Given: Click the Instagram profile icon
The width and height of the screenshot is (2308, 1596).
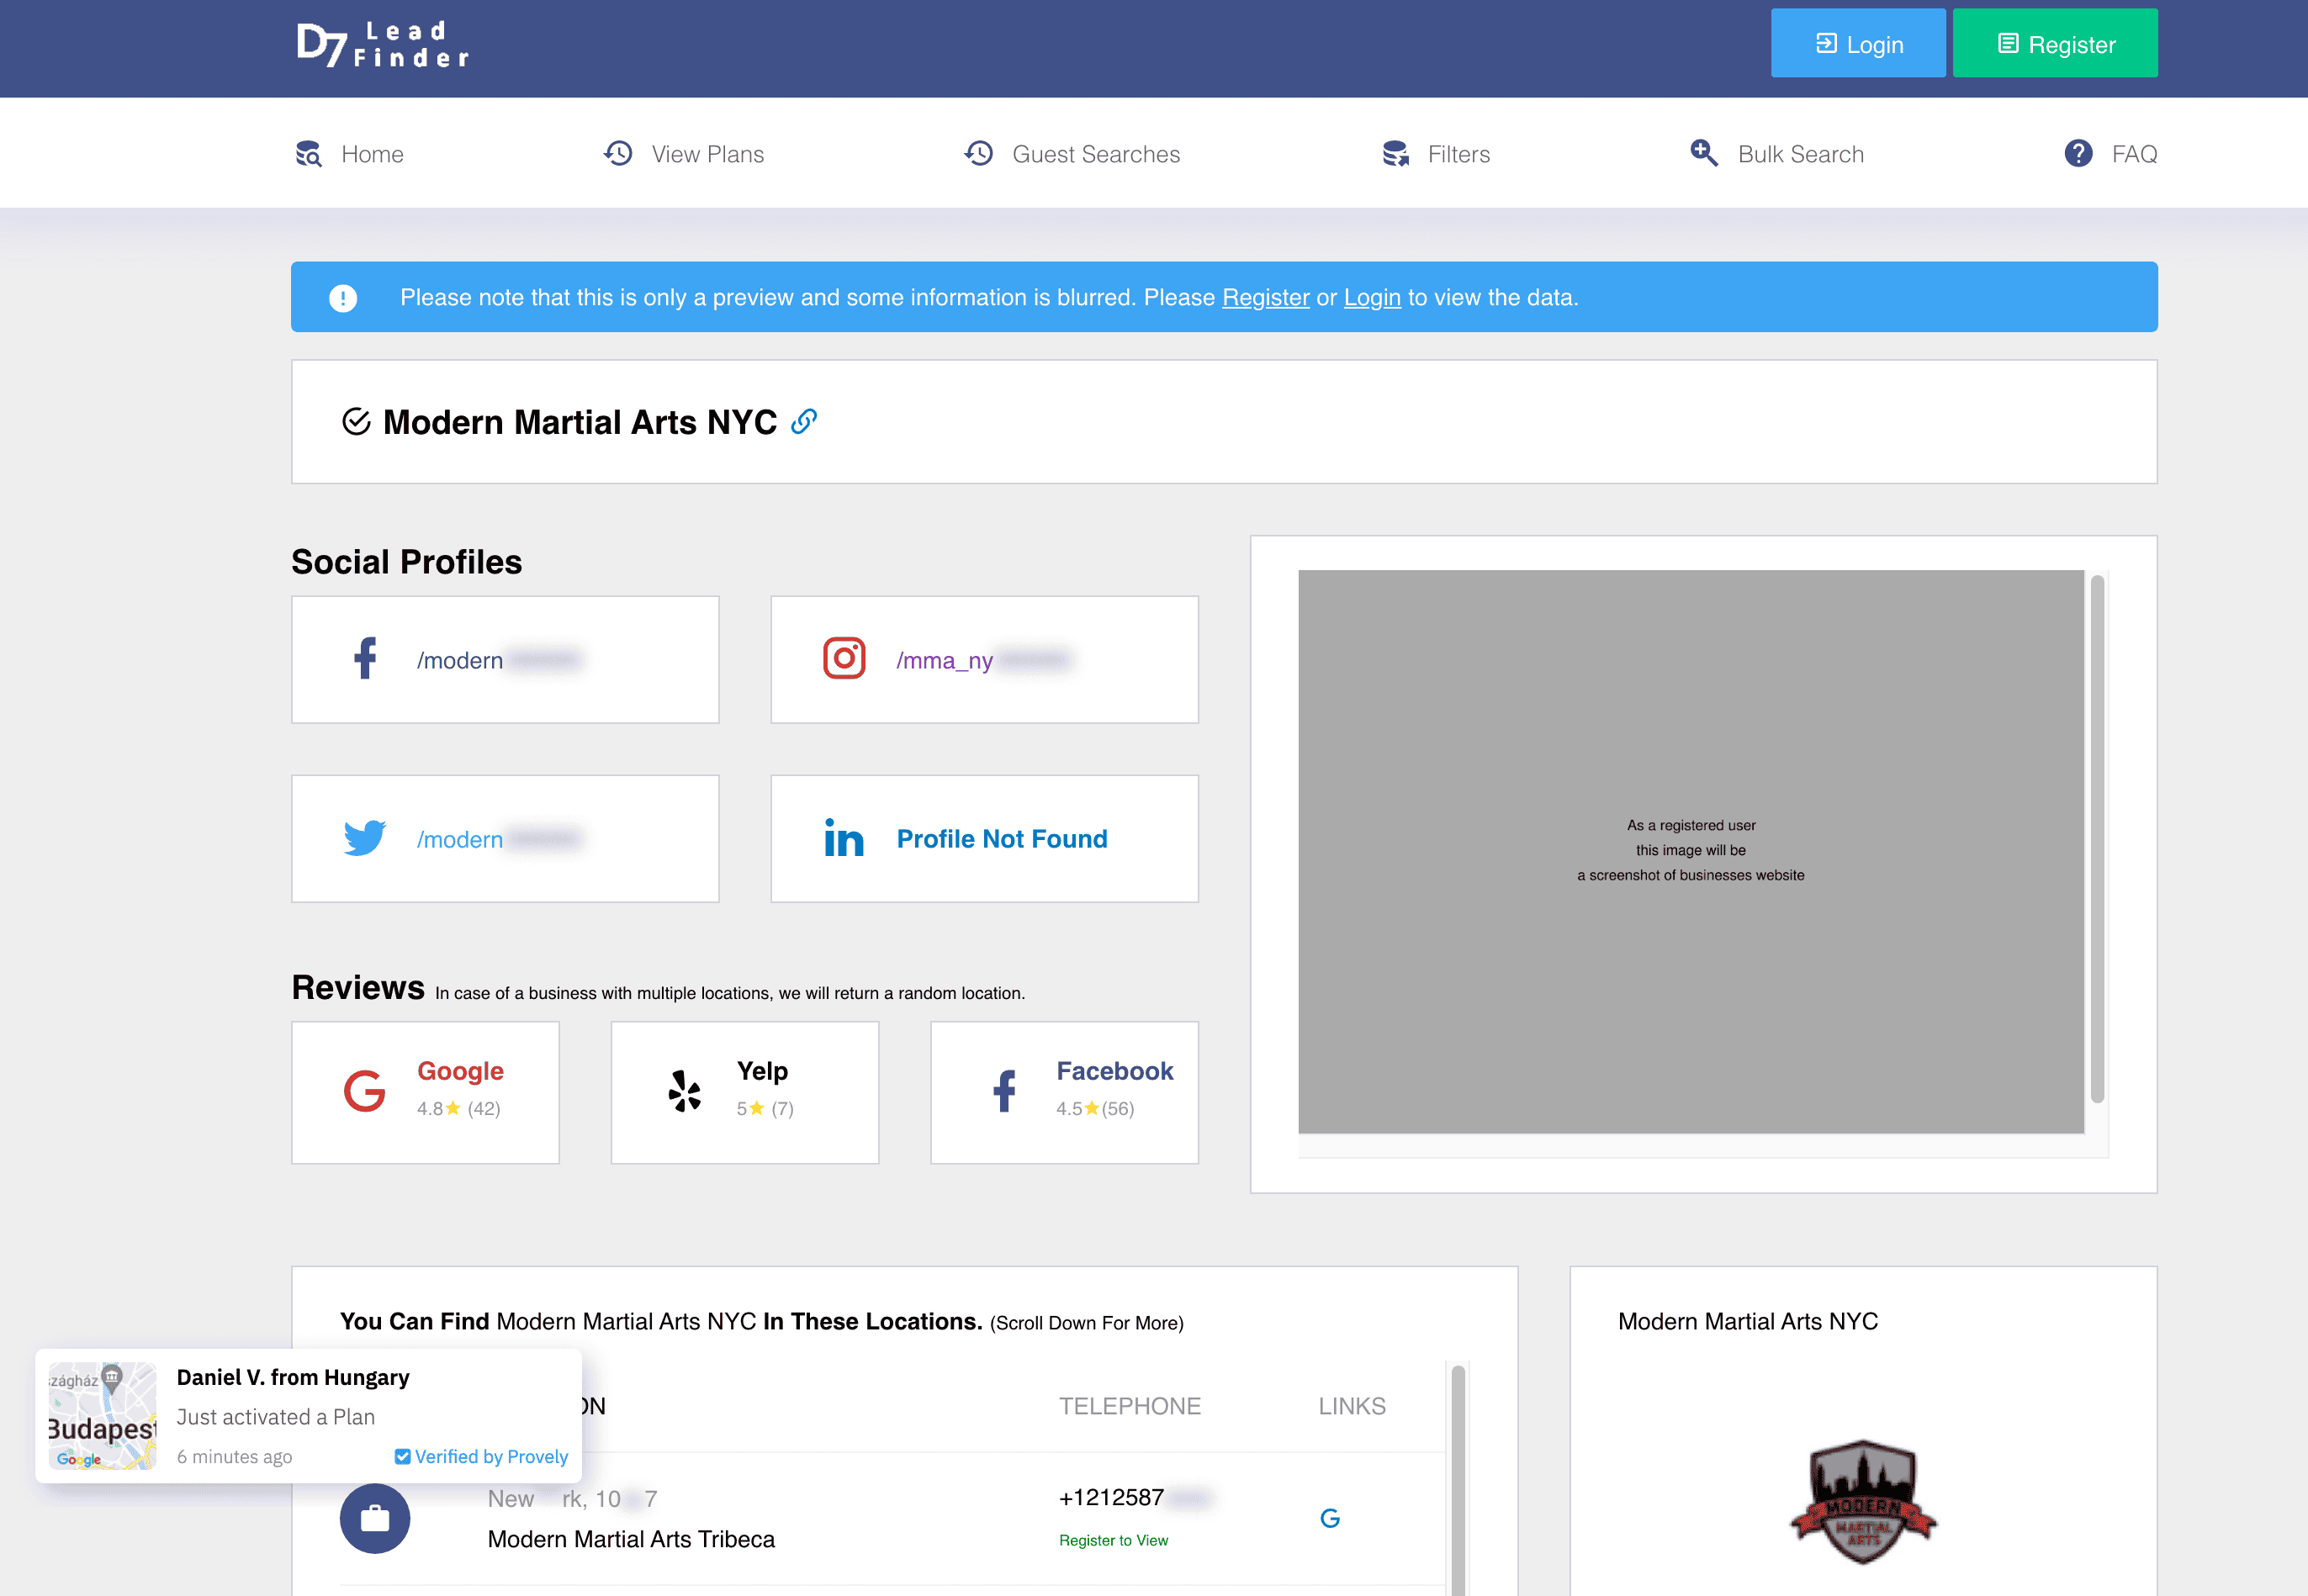Looking at the screenshot, I should pyautogui.click(x=844, y=659).
